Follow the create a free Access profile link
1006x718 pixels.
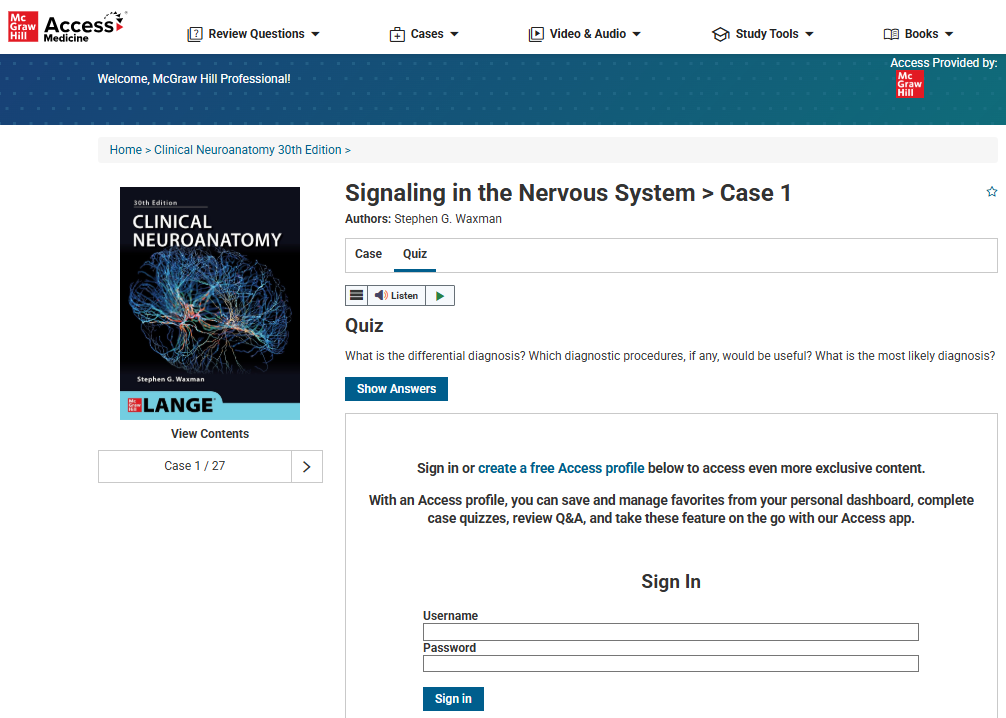pyautogui.click(x=561, y=468)
